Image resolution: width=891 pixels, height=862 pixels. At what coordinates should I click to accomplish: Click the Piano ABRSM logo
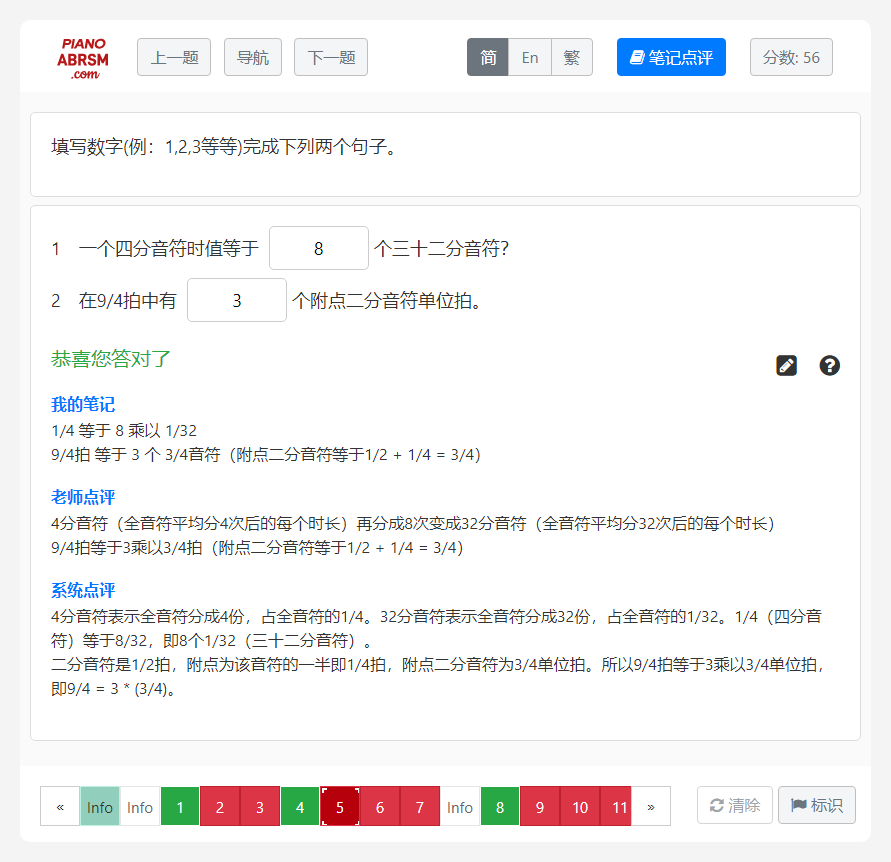click(83, 58)
